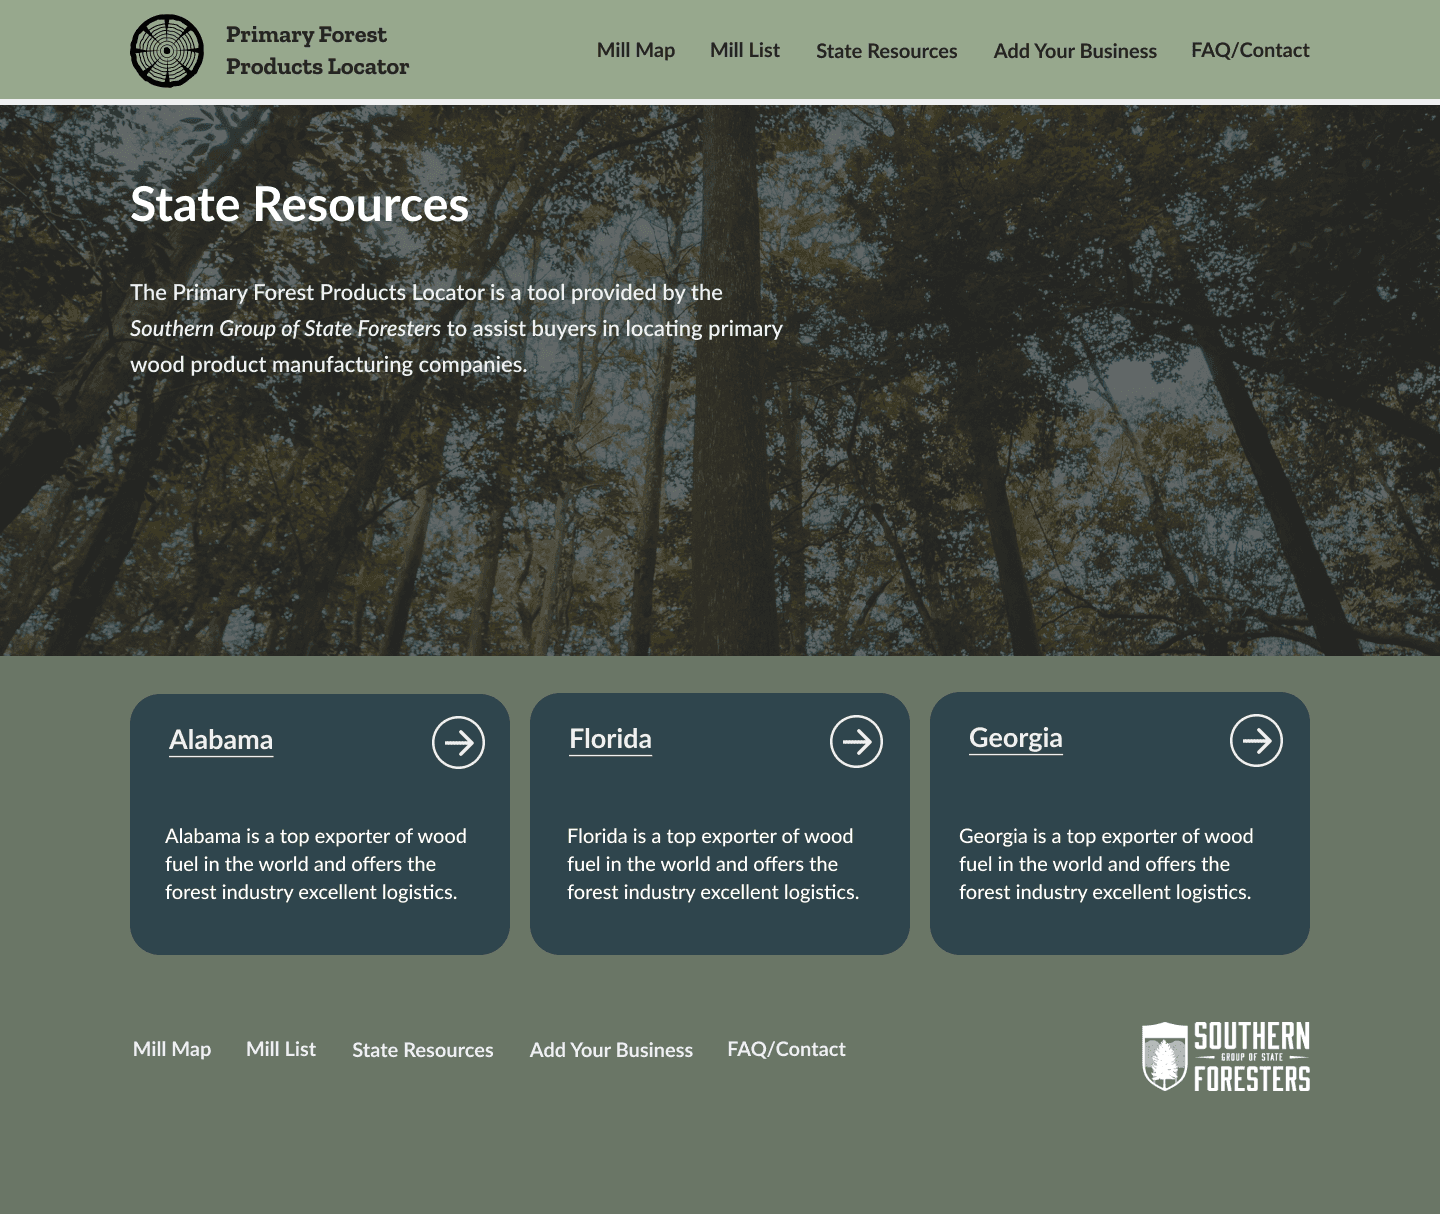Open the Alabama state link

coord(221,740)
